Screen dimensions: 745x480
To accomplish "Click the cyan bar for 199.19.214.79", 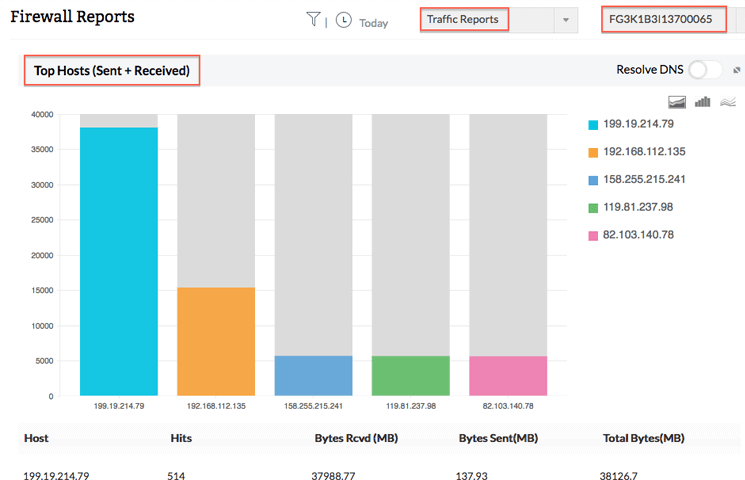I will [119, 261].
